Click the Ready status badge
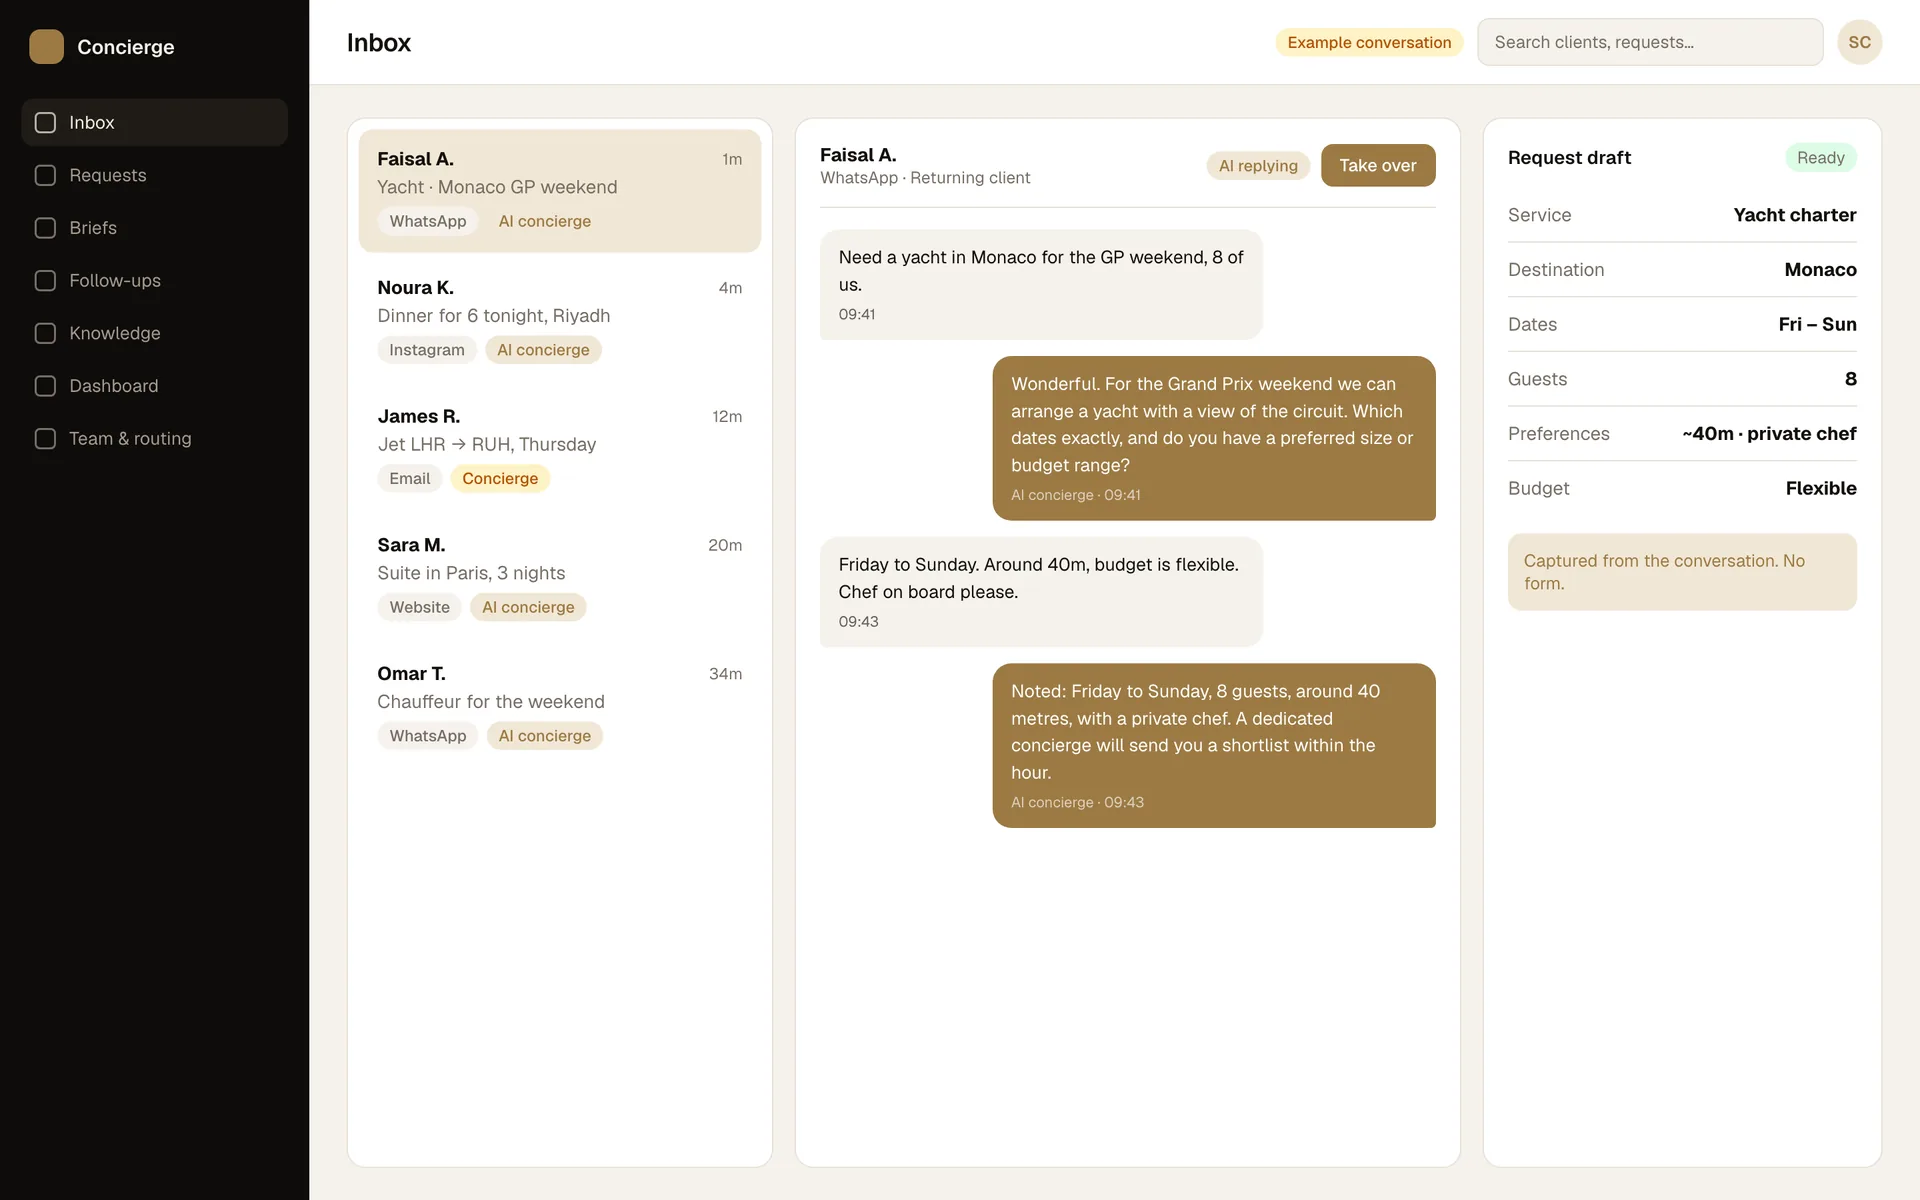Screen dimensions: 1920x1200 1820,157
